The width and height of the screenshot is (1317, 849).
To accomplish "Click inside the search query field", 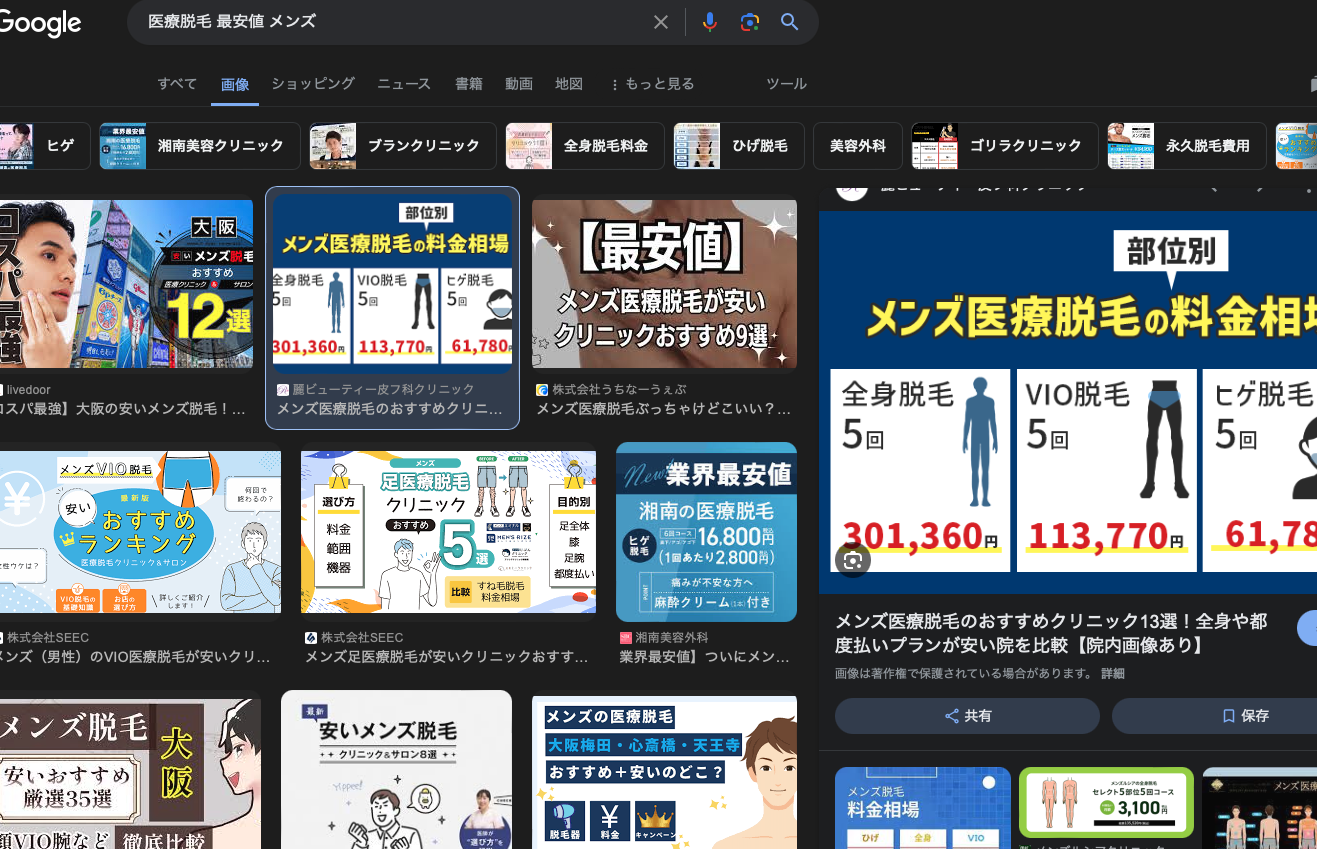I will pyautogui.click(x=390, y=22).
